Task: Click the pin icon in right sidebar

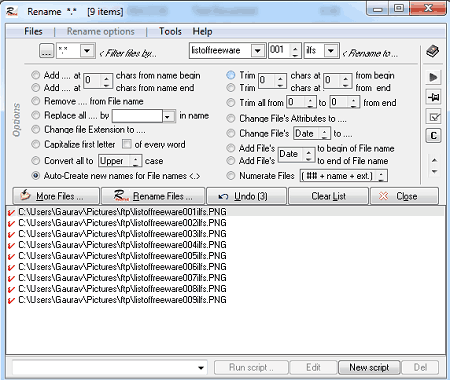Action: 433,97
